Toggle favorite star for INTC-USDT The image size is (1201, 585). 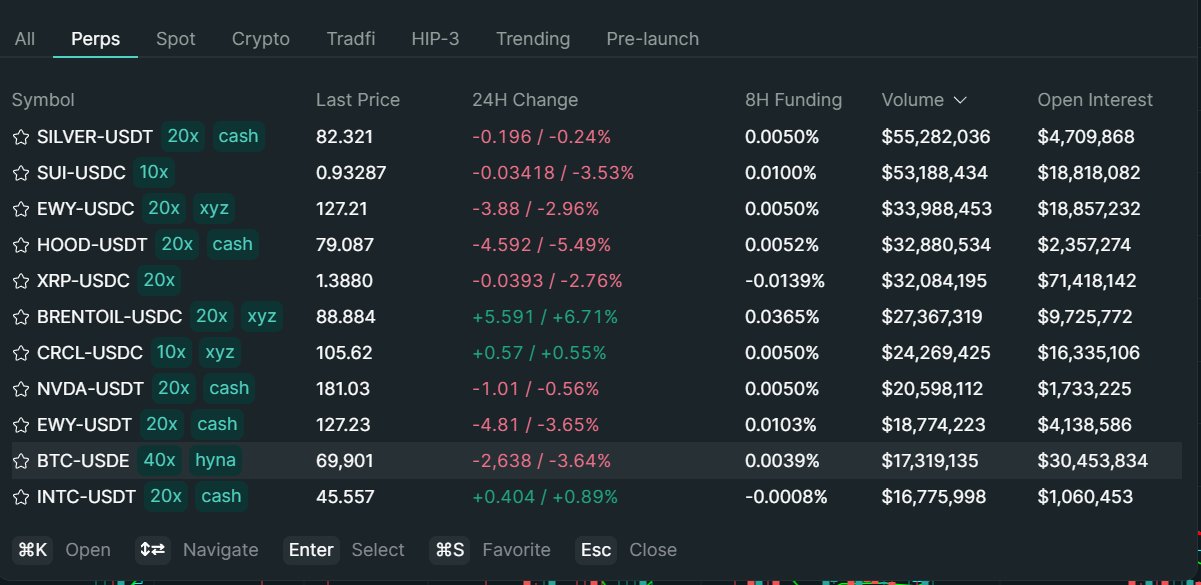[21, 497]
